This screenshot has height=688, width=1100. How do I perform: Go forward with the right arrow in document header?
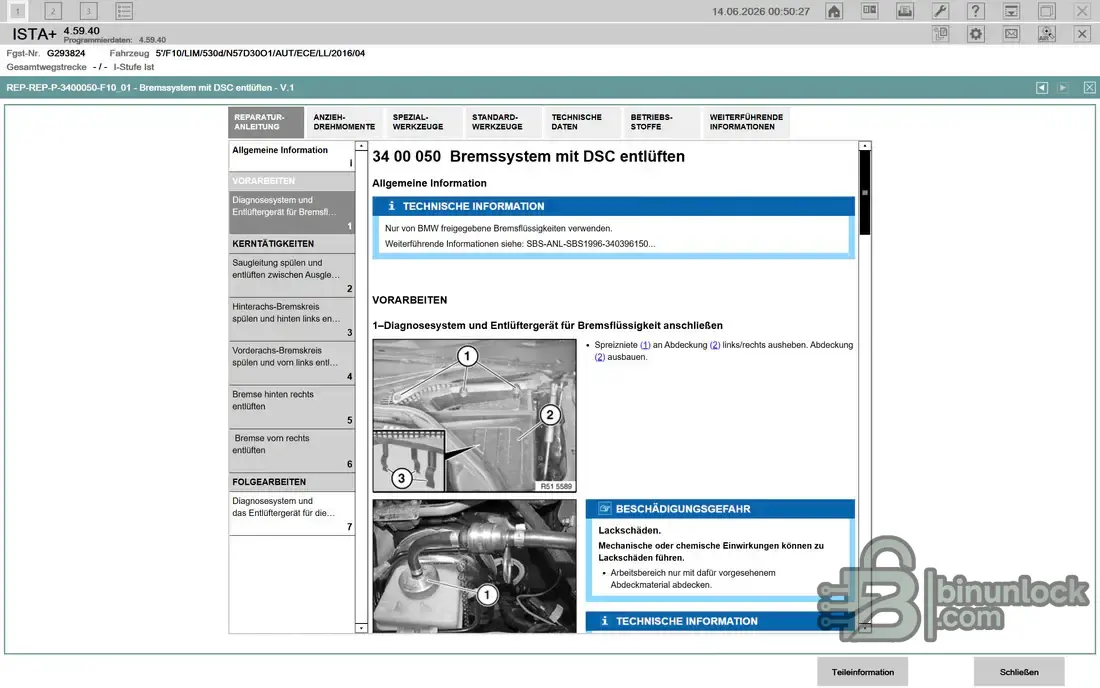[x=1064, y=88]
